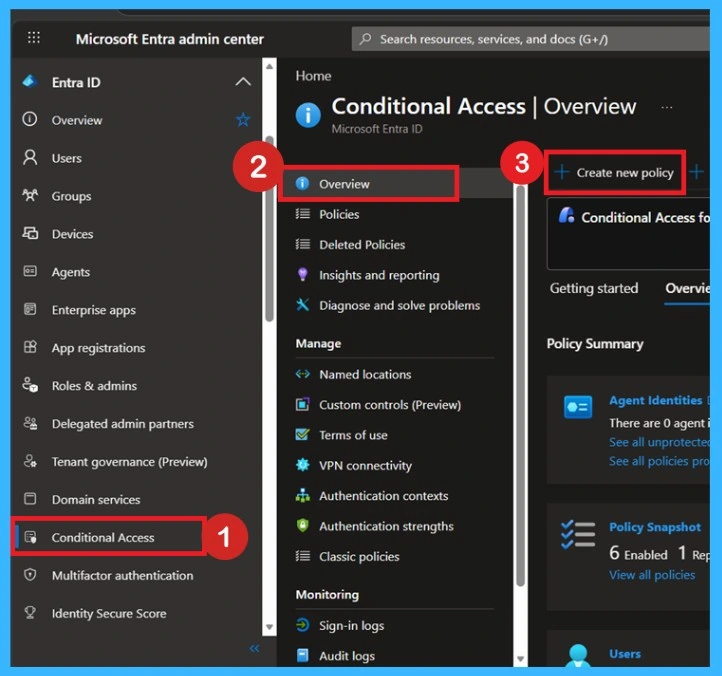Click the Devices icon in sidebar
Viewport: 722px width, 676px height.
30,233
